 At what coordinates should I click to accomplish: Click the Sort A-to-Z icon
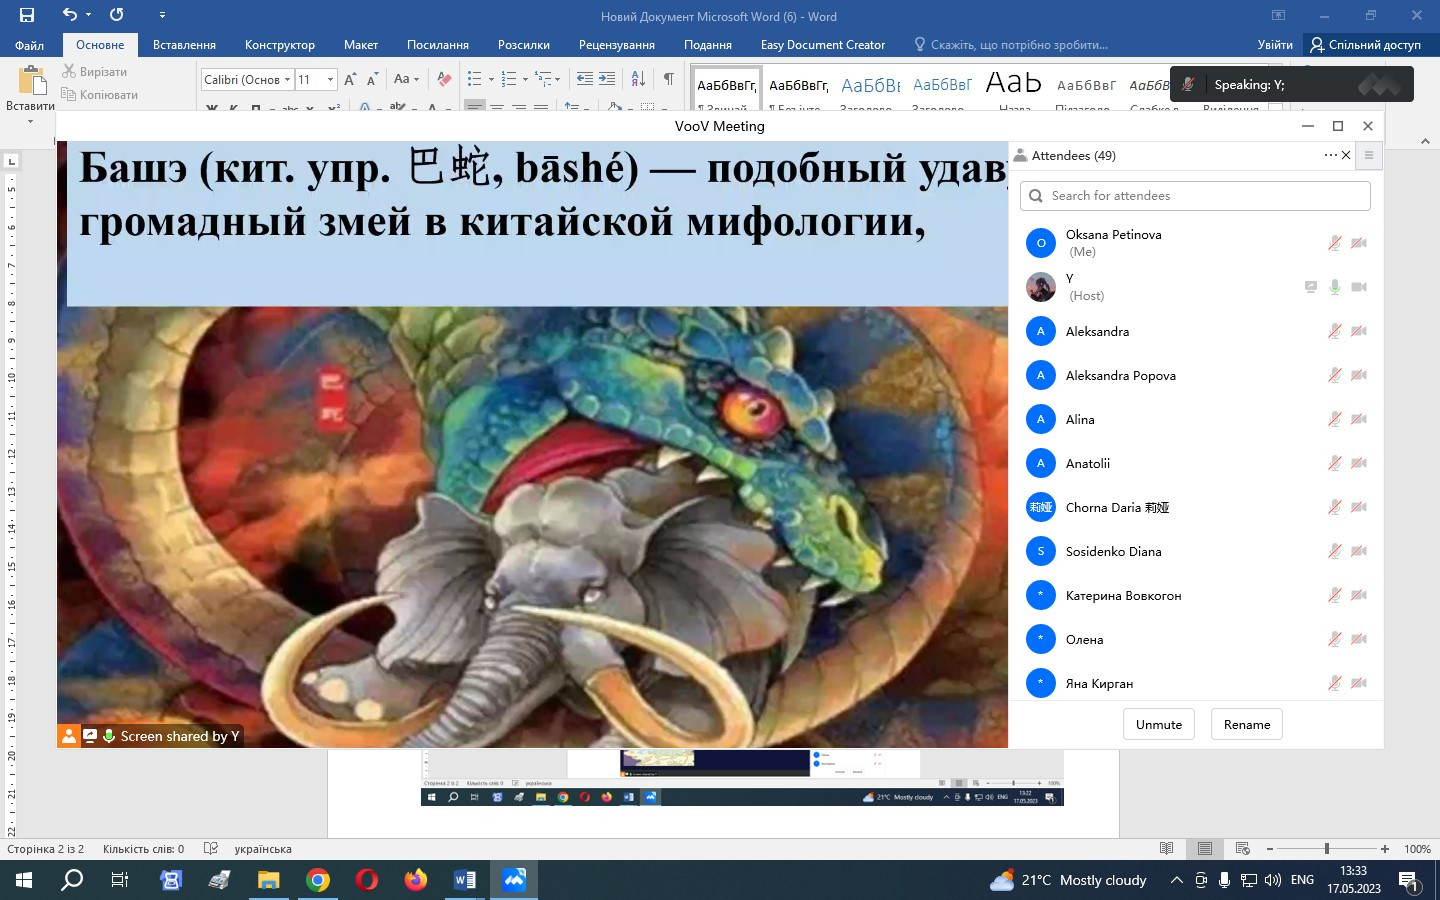[x=638, y=79]
